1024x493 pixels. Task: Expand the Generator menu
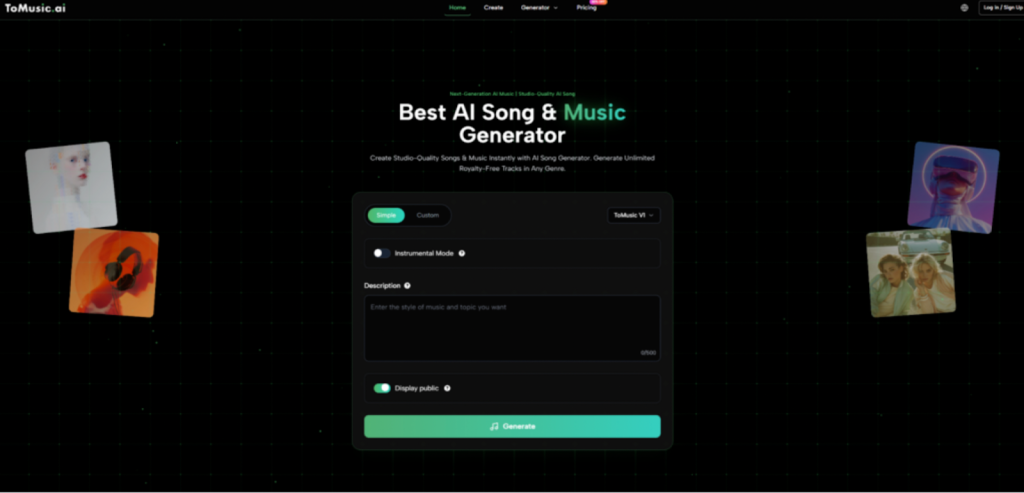(539, 8)
